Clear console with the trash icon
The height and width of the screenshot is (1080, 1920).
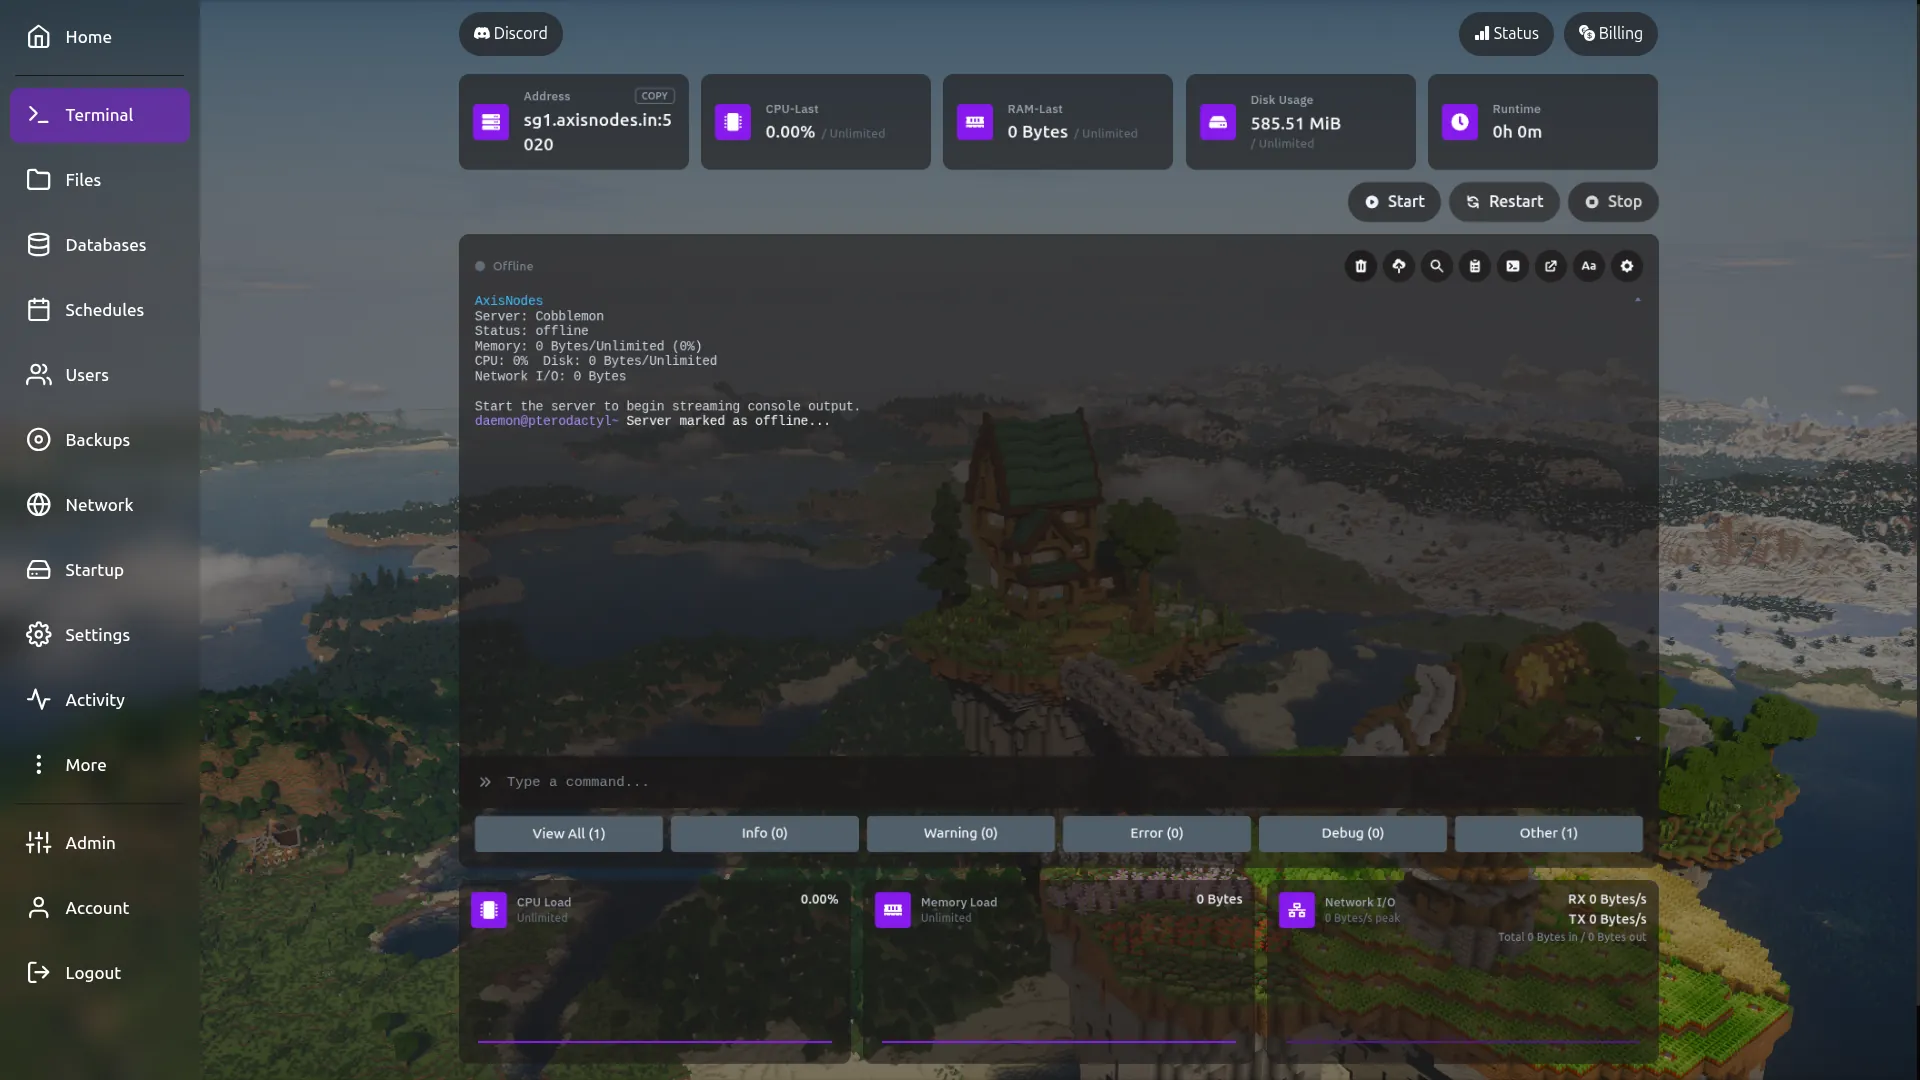1360,266
